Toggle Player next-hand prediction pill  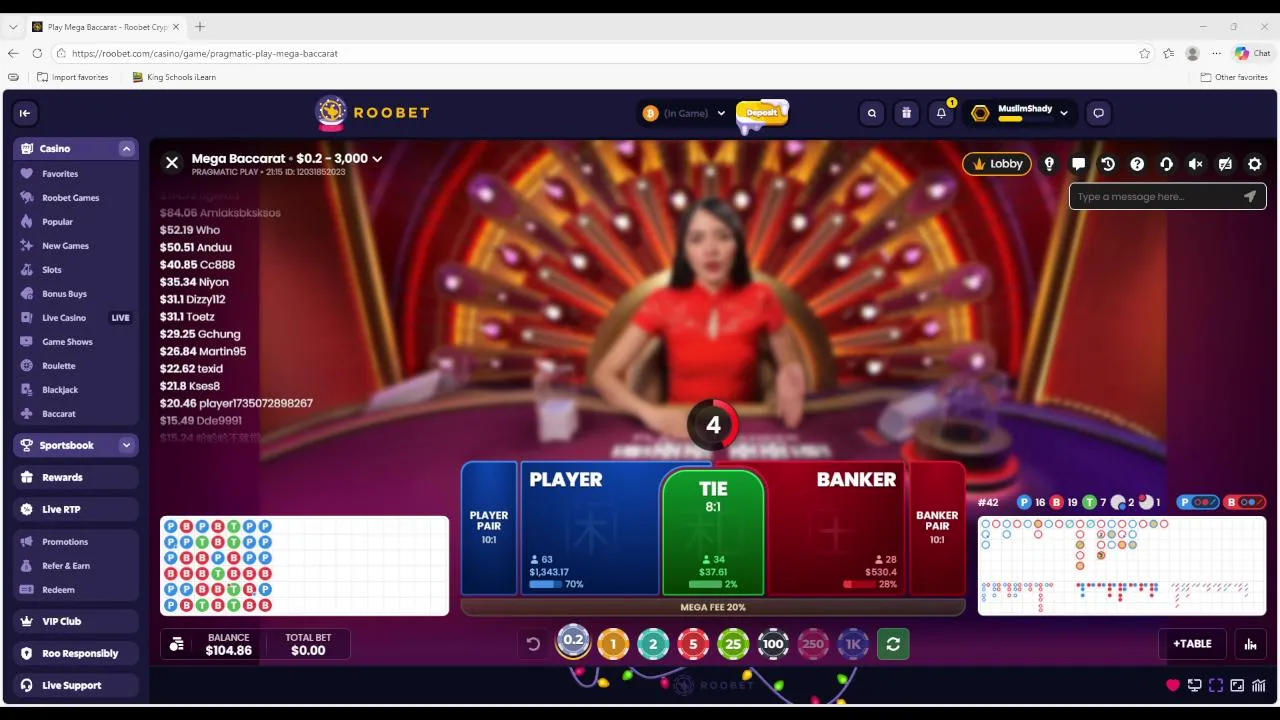click(1199, 502)
